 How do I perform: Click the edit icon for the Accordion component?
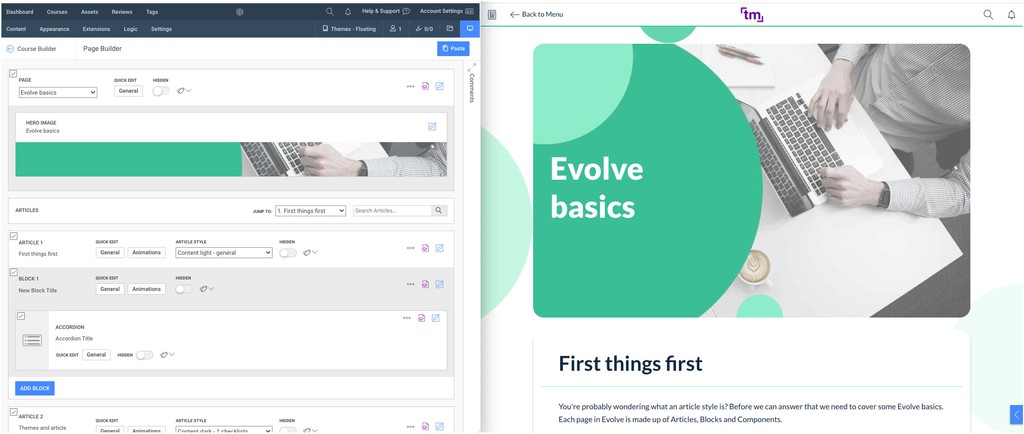tap(436, 318)
